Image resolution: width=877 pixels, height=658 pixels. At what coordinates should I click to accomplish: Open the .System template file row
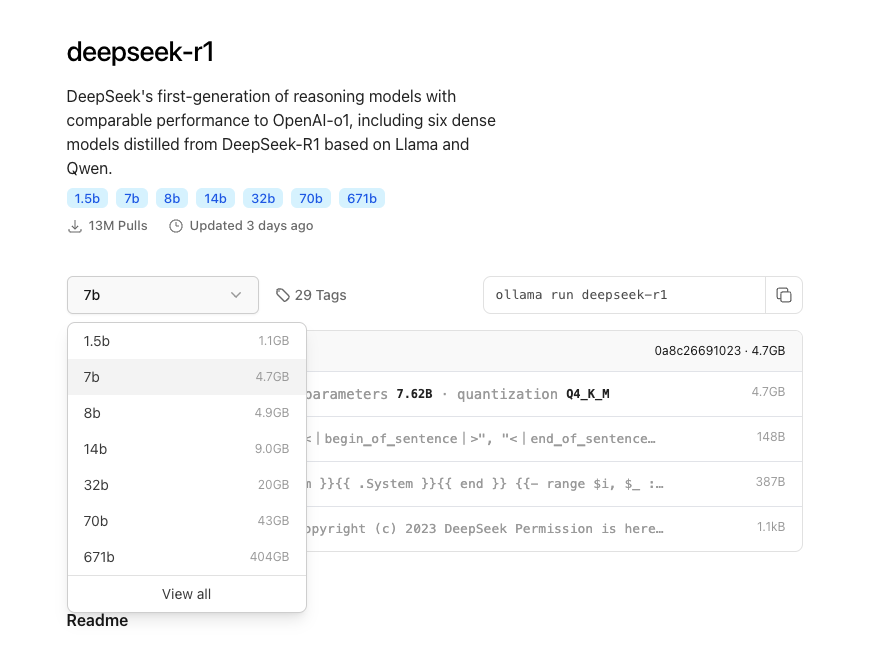coord(554,484)
